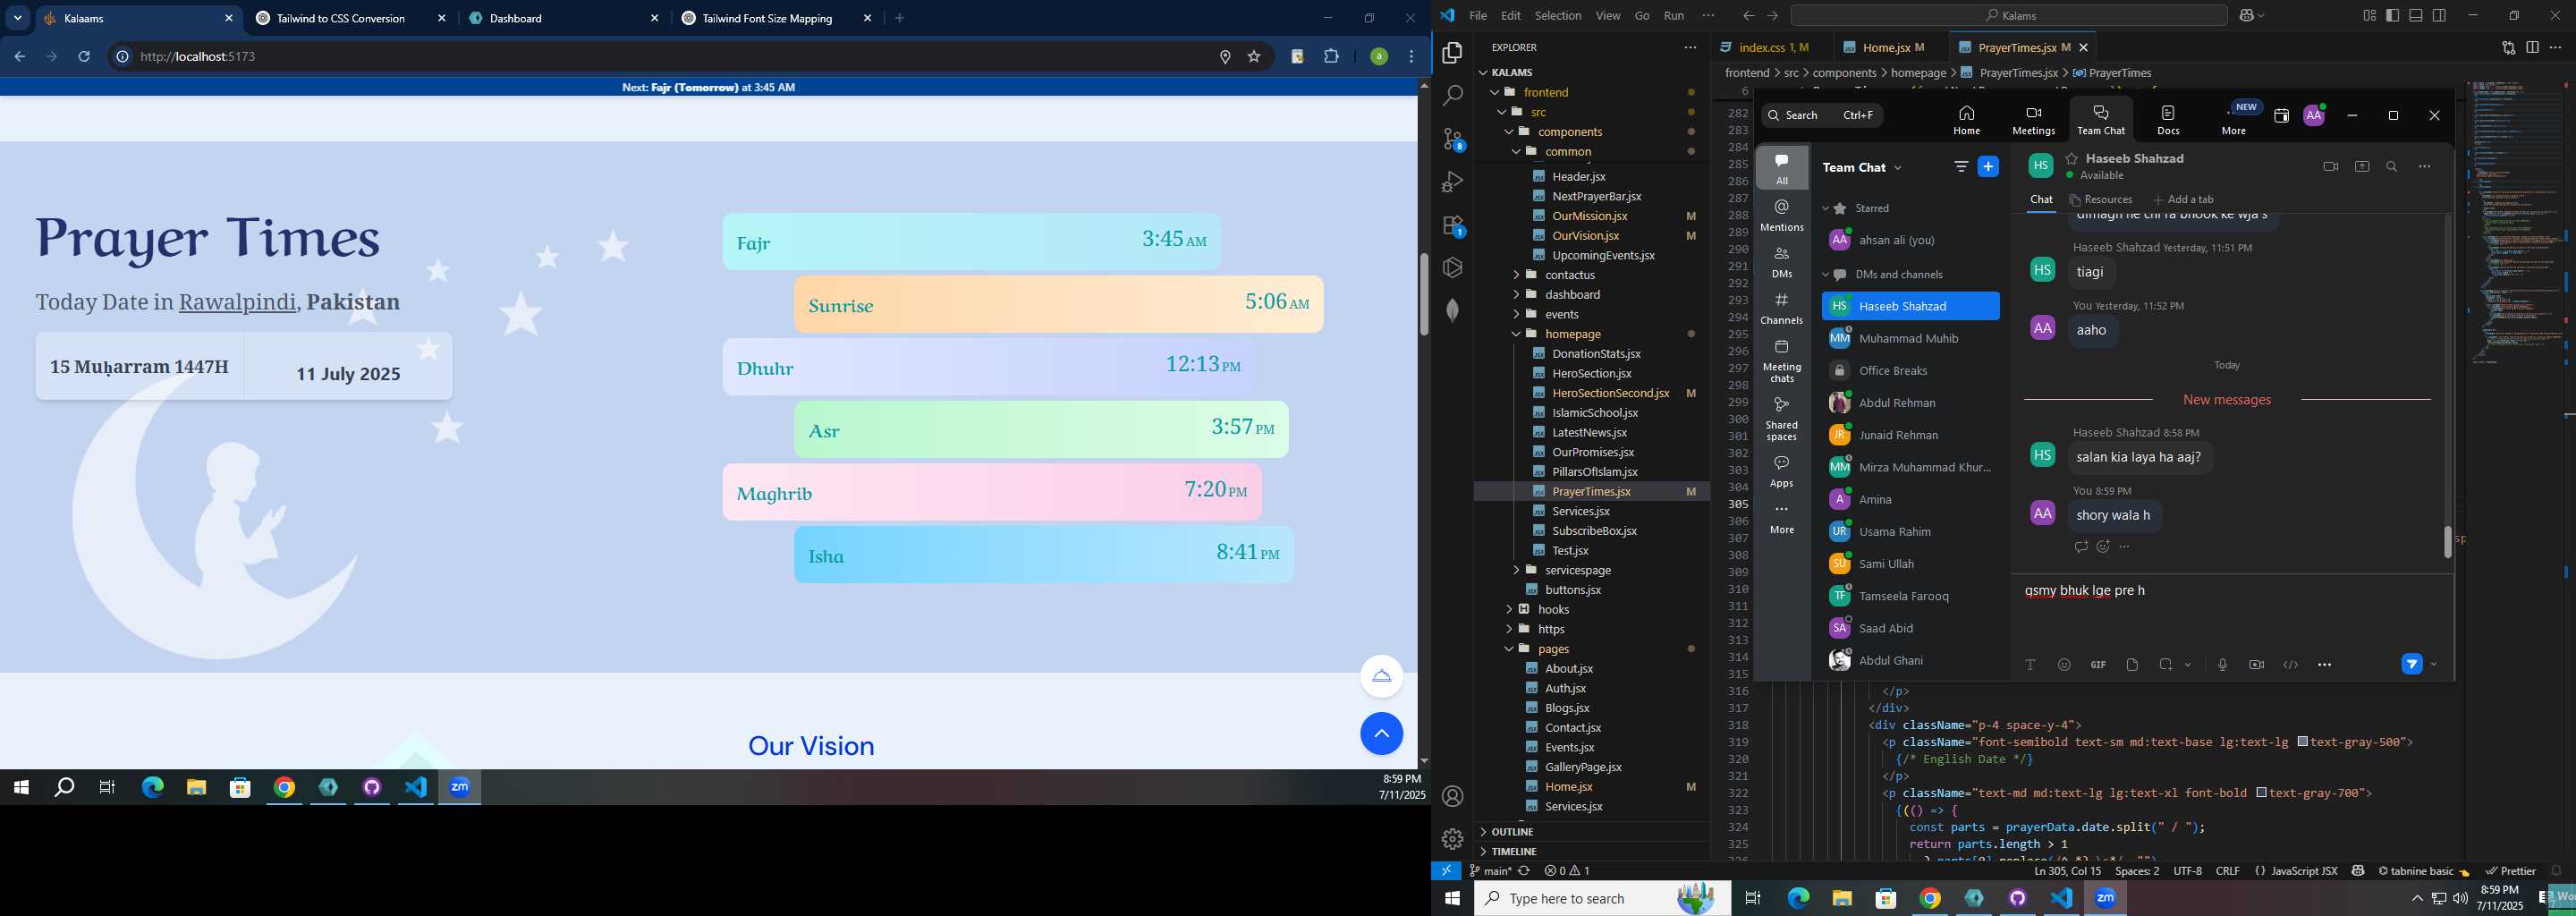Open the VS Code Manage gear icon
Screen dimensions: 2576x916
tap(1452, 839)
